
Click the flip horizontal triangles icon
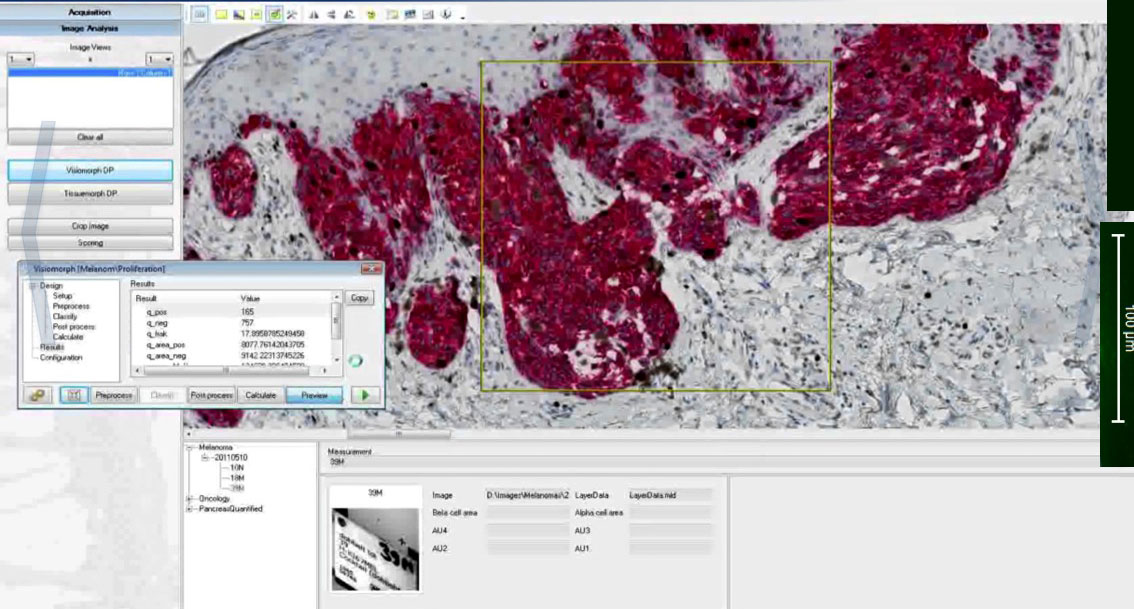(x=314, y=15)
